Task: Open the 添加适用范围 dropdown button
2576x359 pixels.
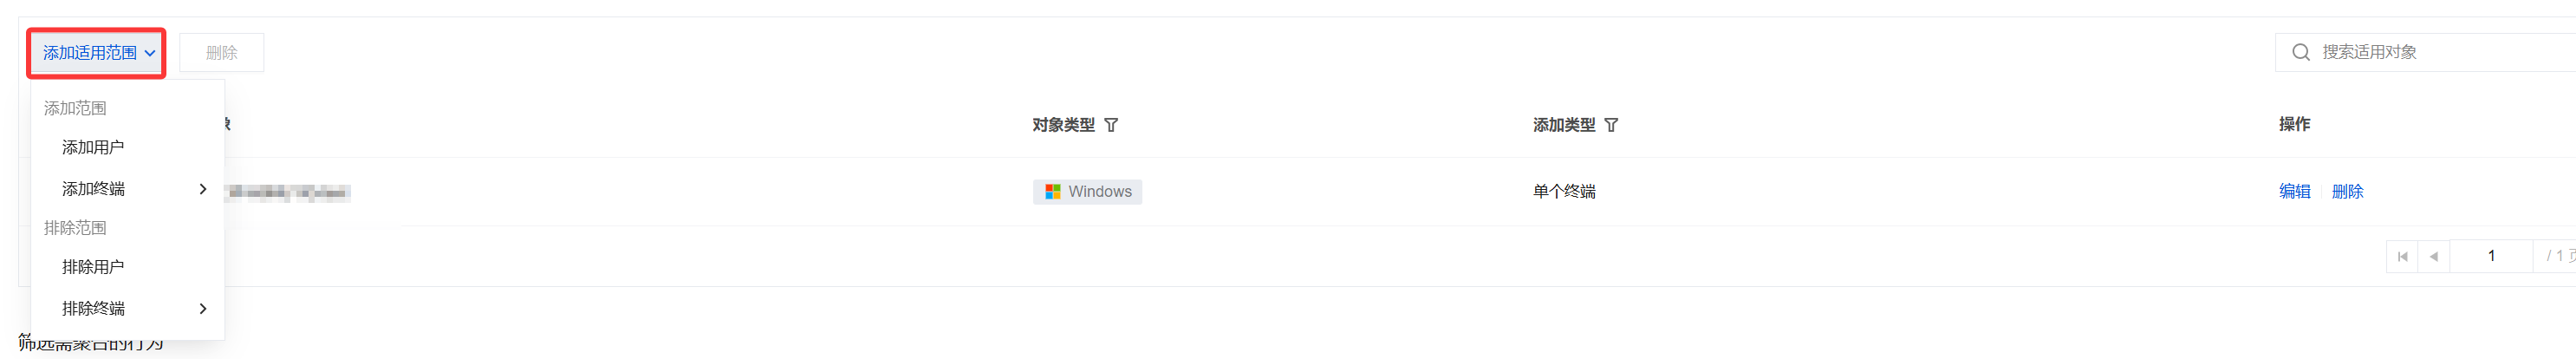Action: click(97, 53)
